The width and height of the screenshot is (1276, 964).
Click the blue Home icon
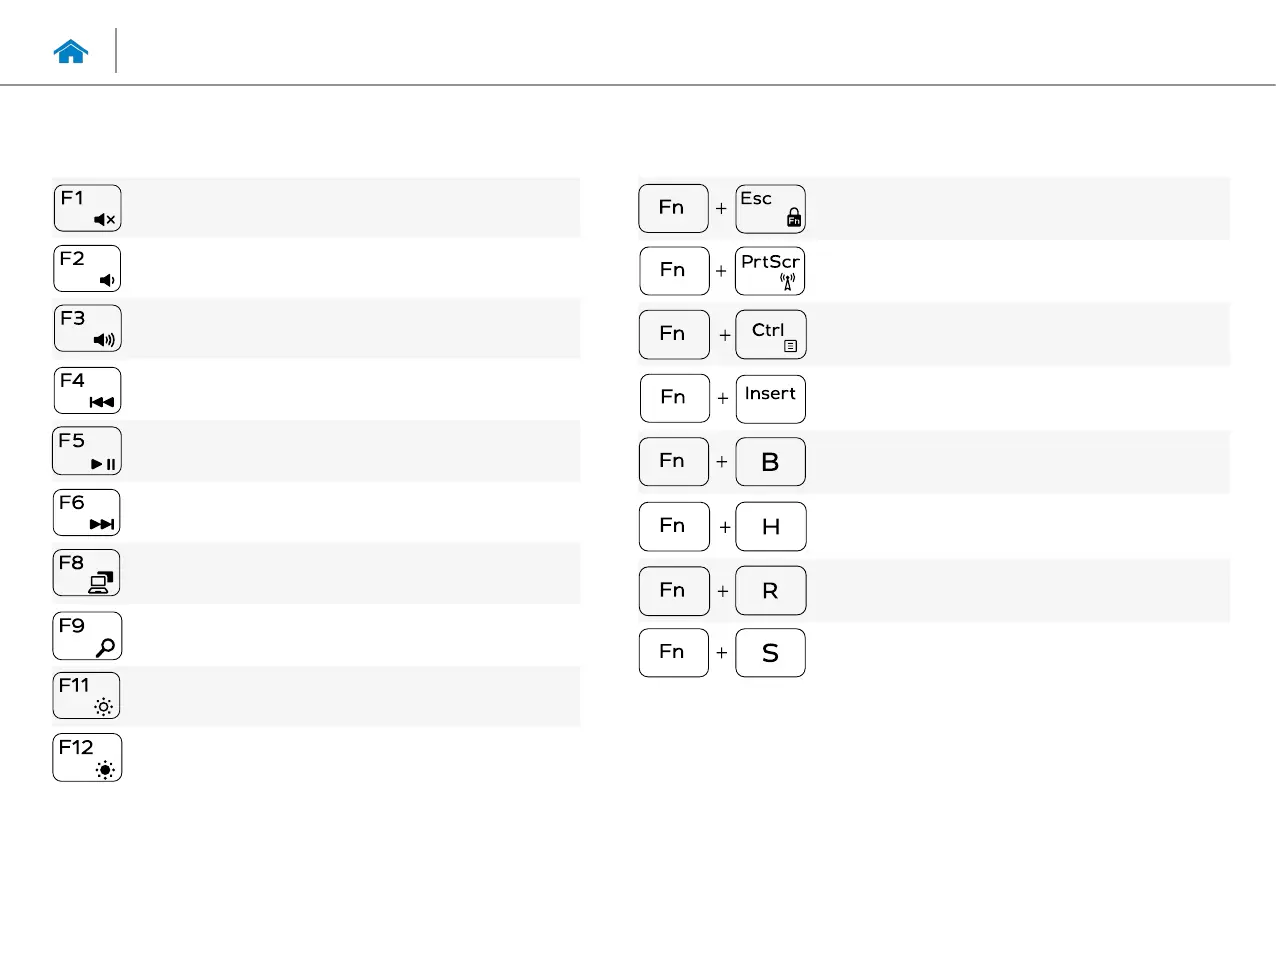tap(71, 52)
